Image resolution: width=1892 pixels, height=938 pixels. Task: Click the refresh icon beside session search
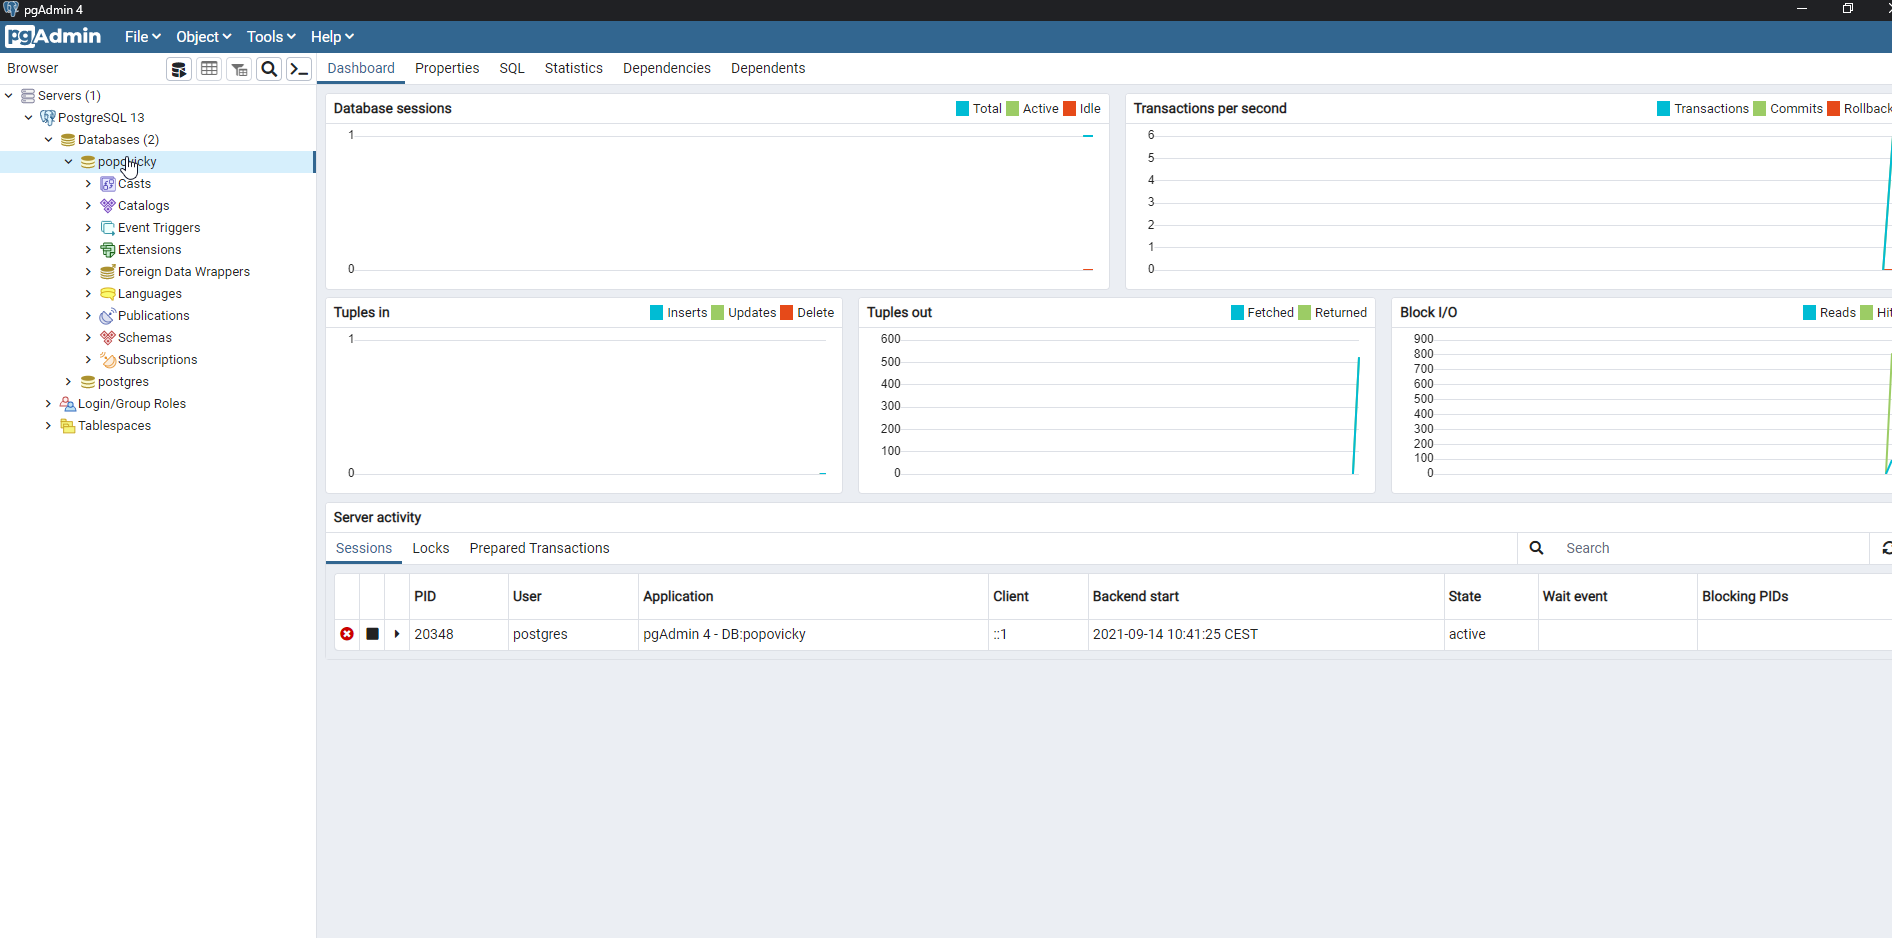(1885, 548)
